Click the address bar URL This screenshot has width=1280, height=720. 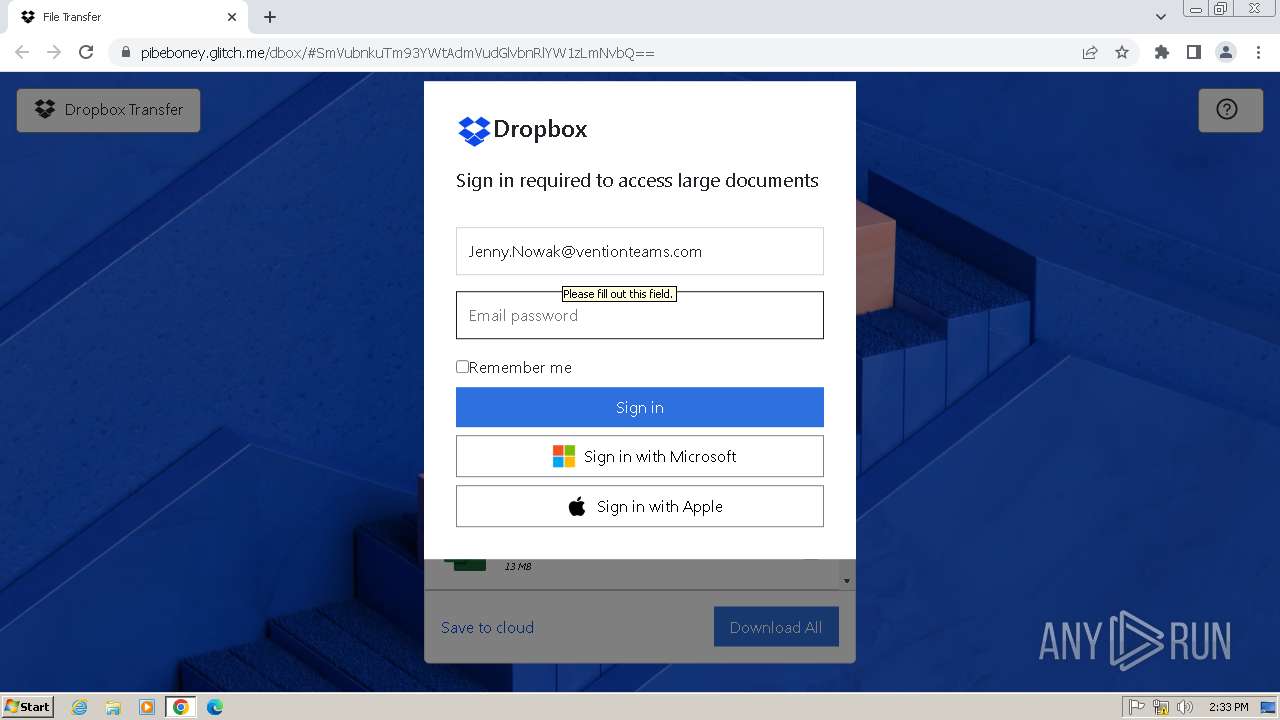[398, 53]
